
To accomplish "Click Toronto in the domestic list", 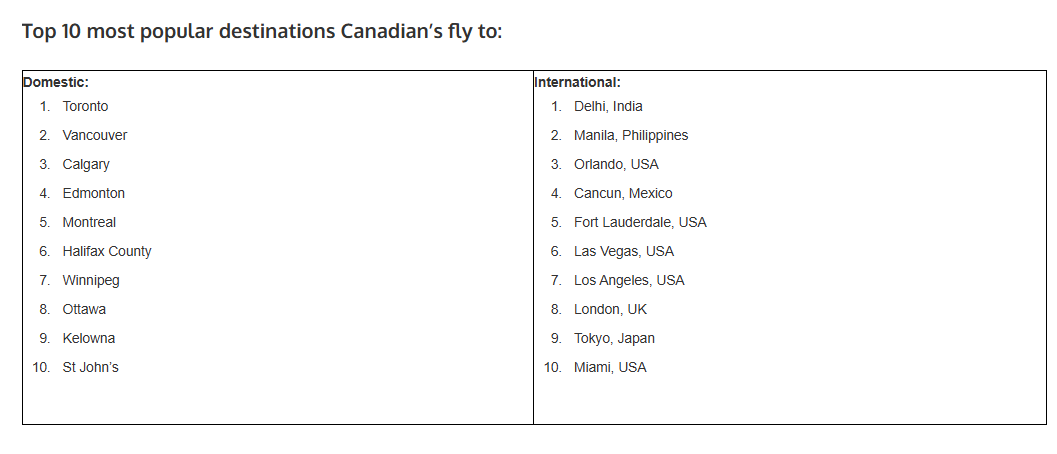I will (85, 106).
